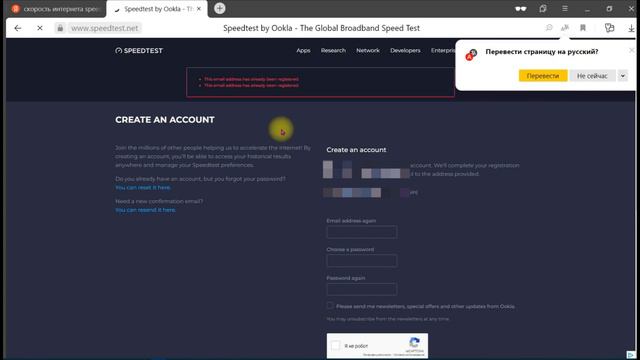640x360 pixels.
Task: Focus the Password again field
Action: [x=362, y=289]
